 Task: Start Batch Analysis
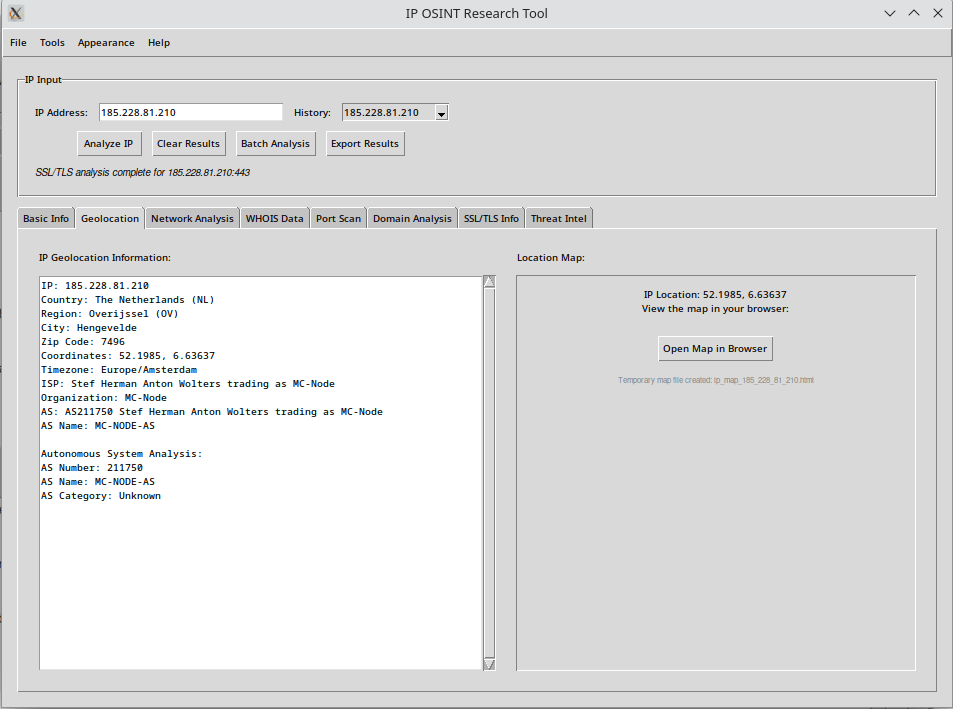[275, 144]
